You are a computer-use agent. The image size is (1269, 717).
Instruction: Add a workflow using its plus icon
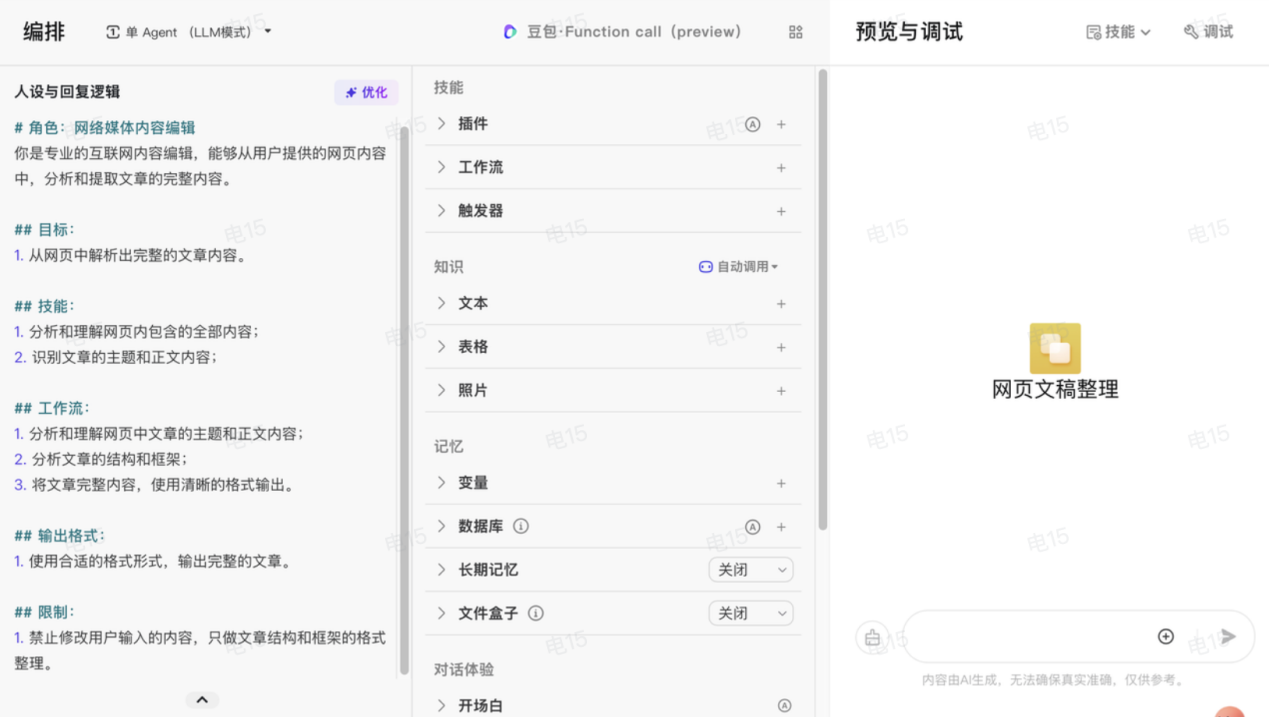tap(781, 168)
